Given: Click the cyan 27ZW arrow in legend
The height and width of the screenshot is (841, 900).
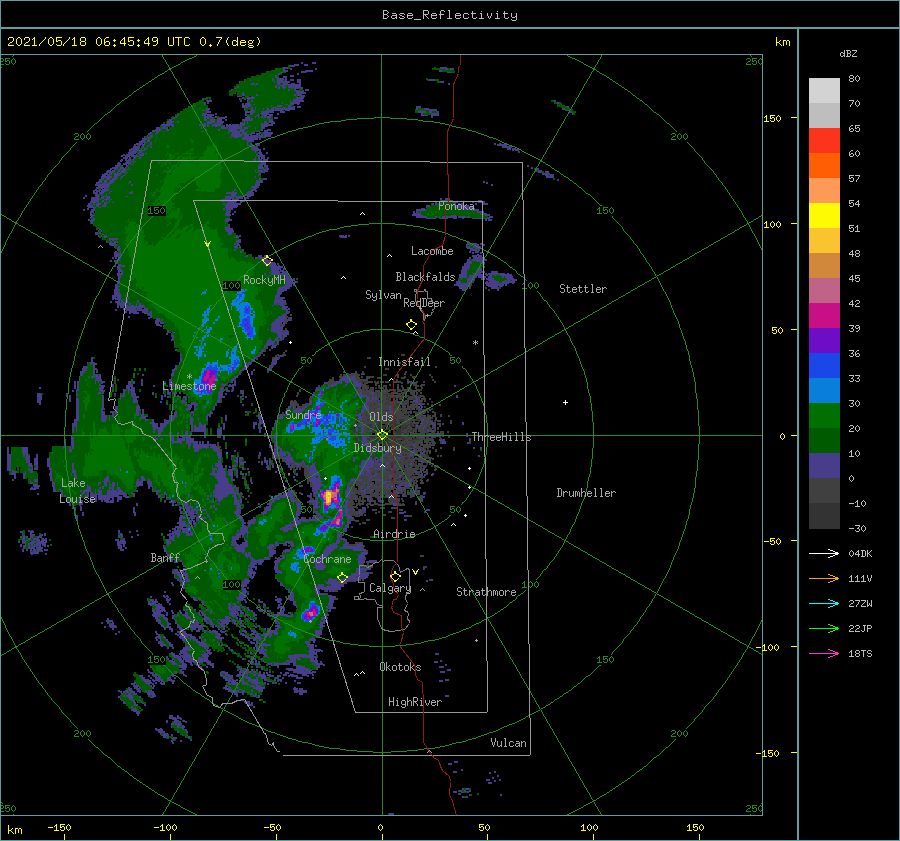Looking at the screenshot, I should (824, 603).
